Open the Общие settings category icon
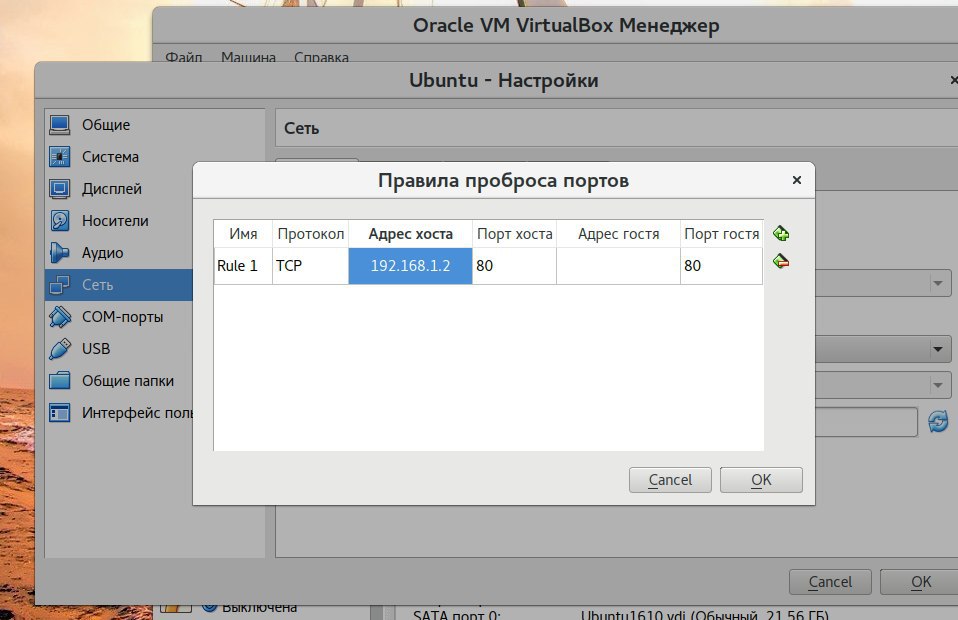 click(59, 125)
